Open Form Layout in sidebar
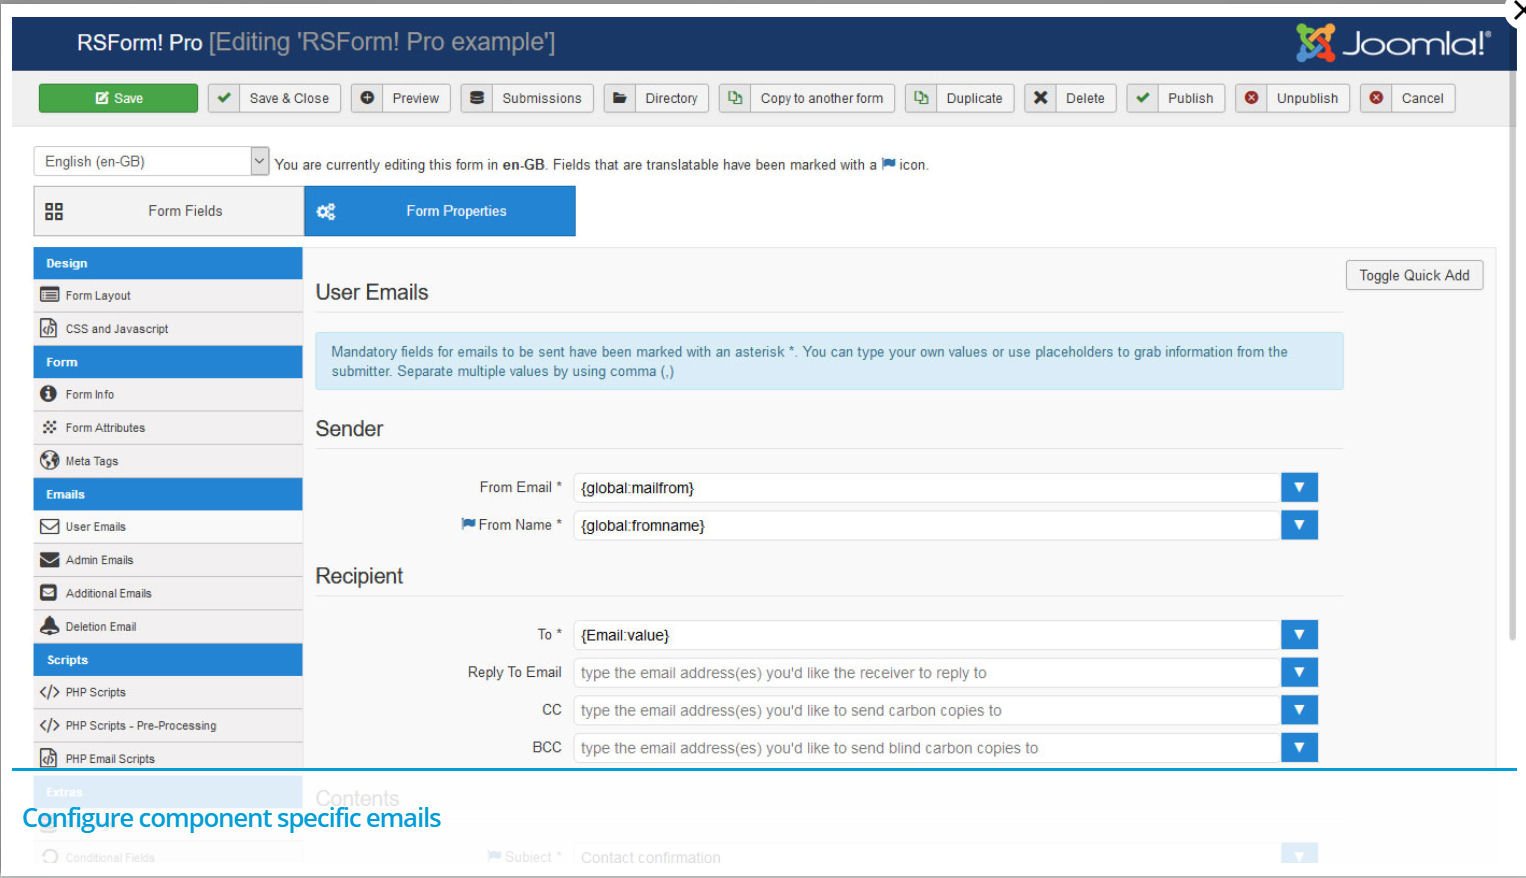1526x878 pixels. pos(168,295)
